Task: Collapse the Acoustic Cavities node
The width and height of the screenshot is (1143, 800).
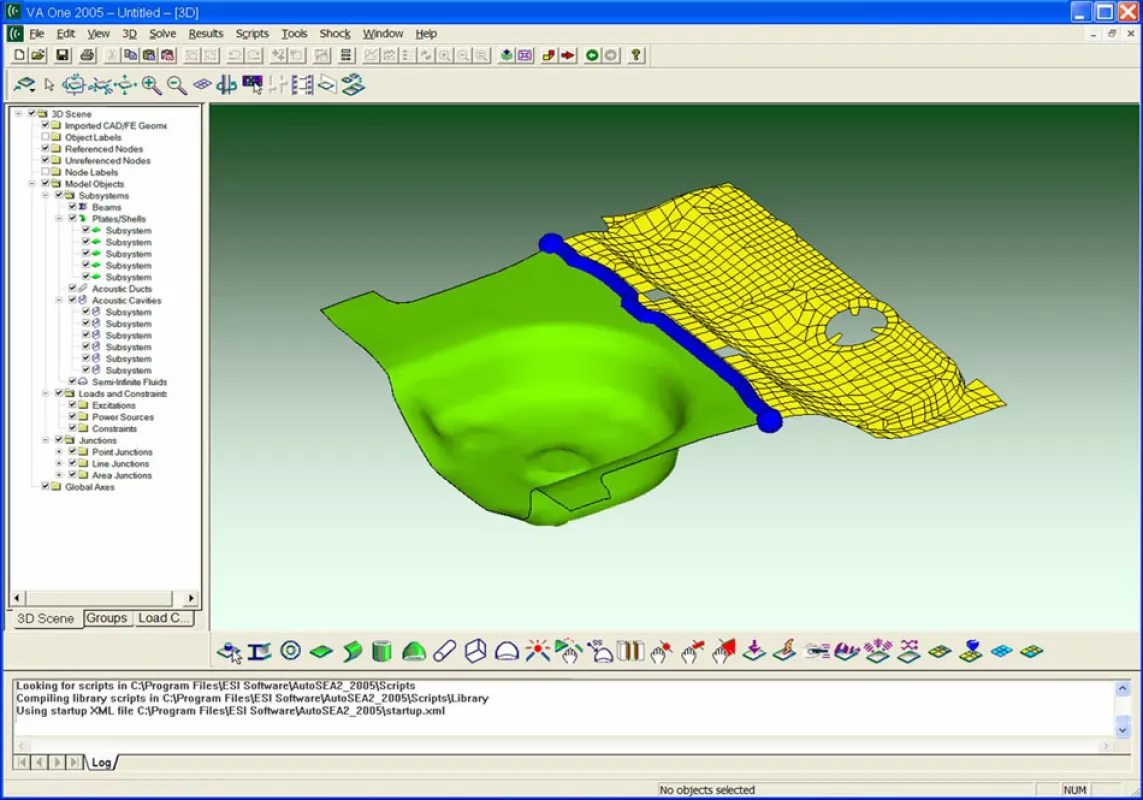Action: pos(59,300)
